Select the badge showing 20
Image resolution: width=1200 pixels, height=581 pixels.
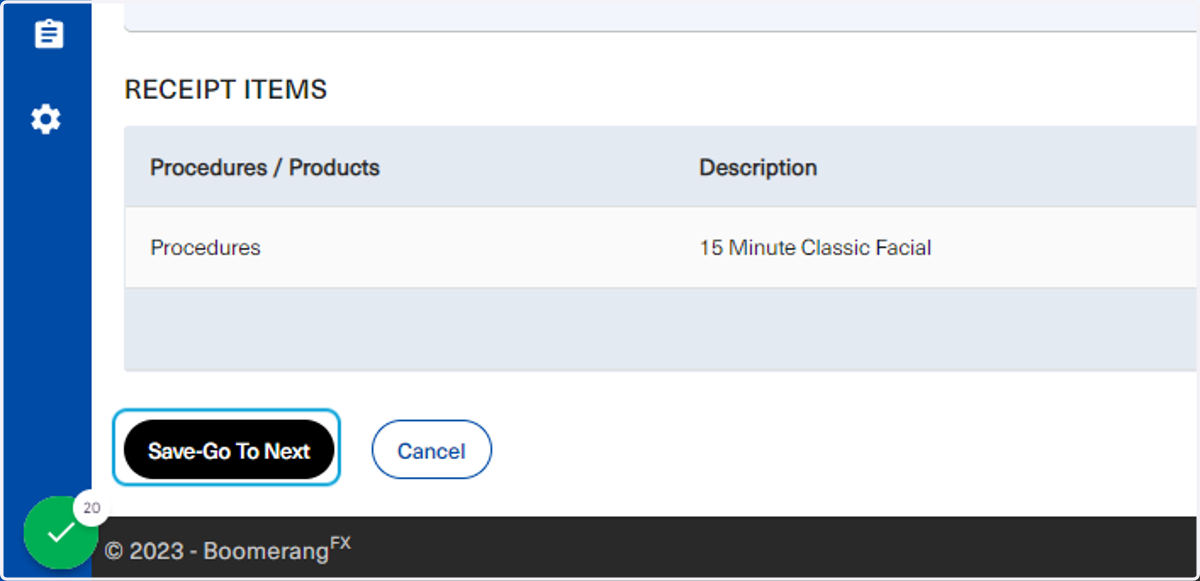pyautogui.click(x=91, y=508)
